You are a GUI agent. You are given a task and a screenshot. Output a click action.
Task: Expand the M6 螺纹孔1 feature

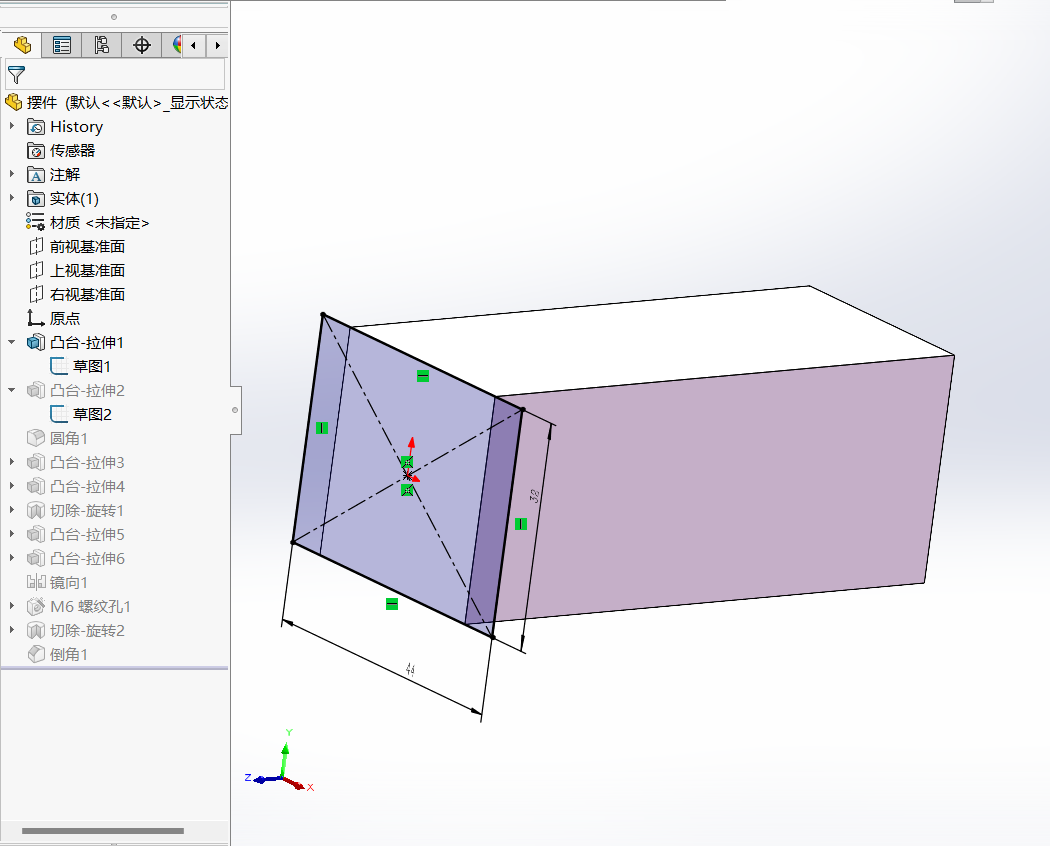point(11,606)
